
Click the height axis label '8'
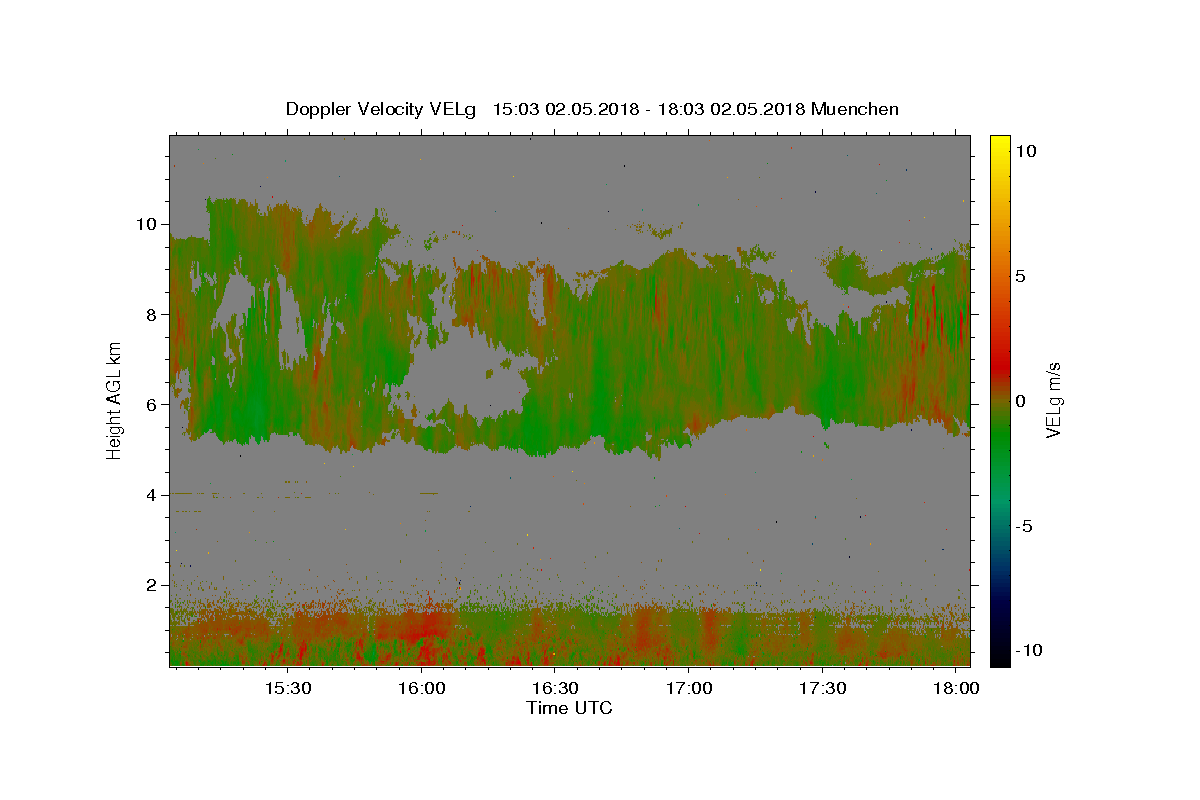tap(153, 314)
